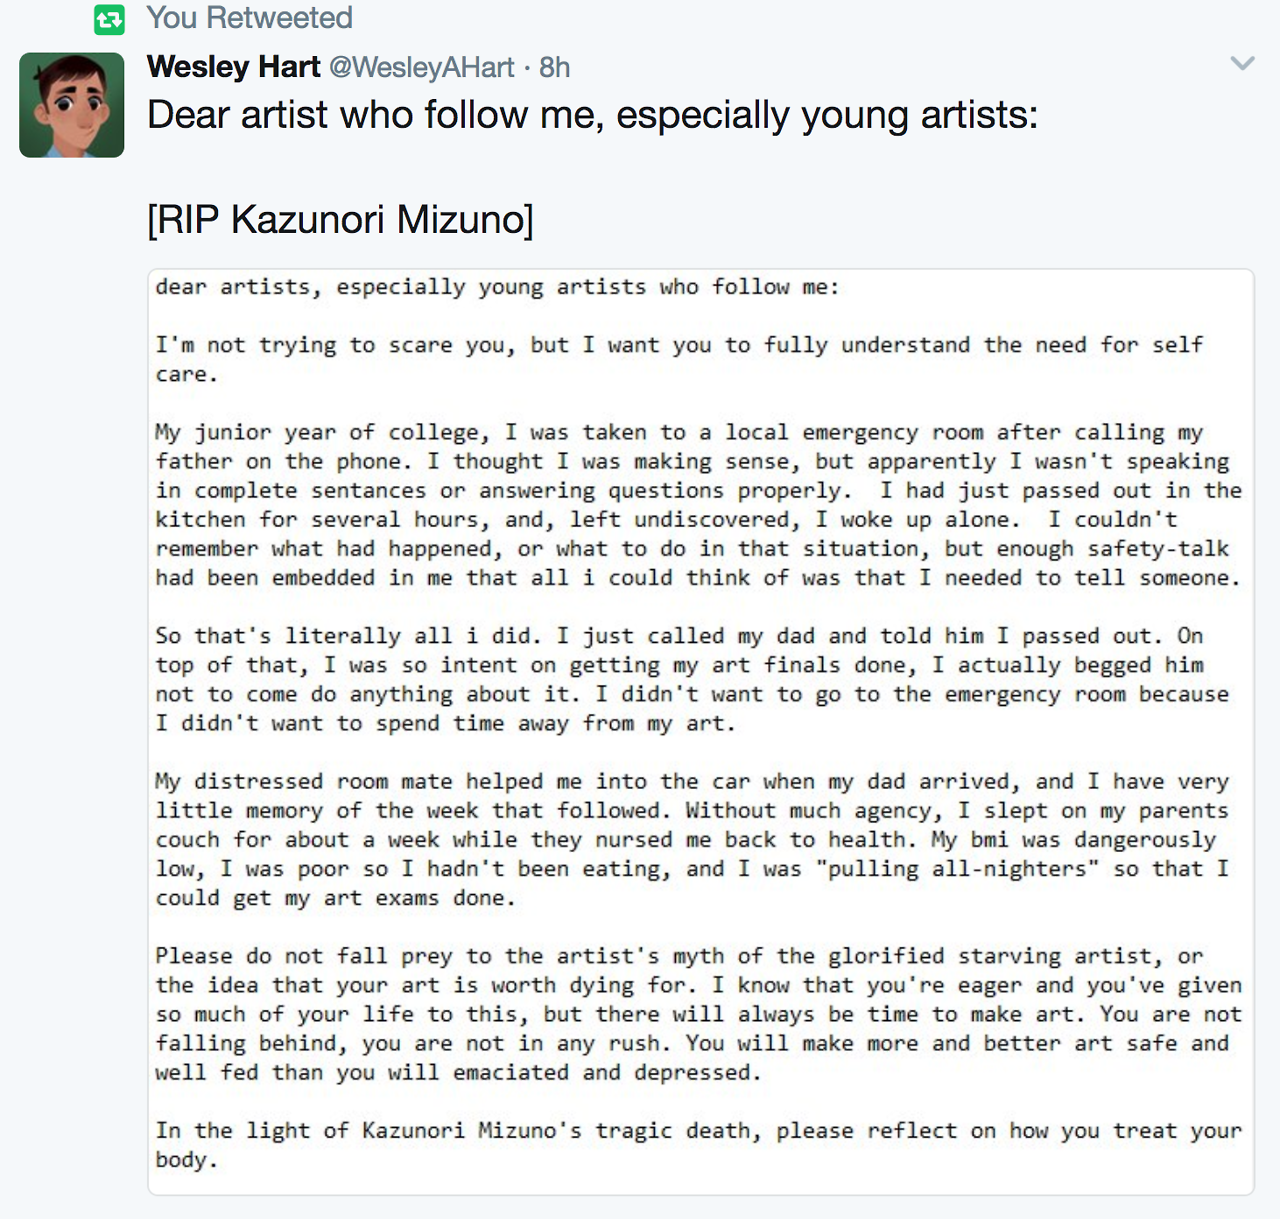This screenshot has width=1280, height=1219.
Task: Select the paragraph starting "Please do not fall prey"
Action: pyautogui.click(x=697, y=1014)
